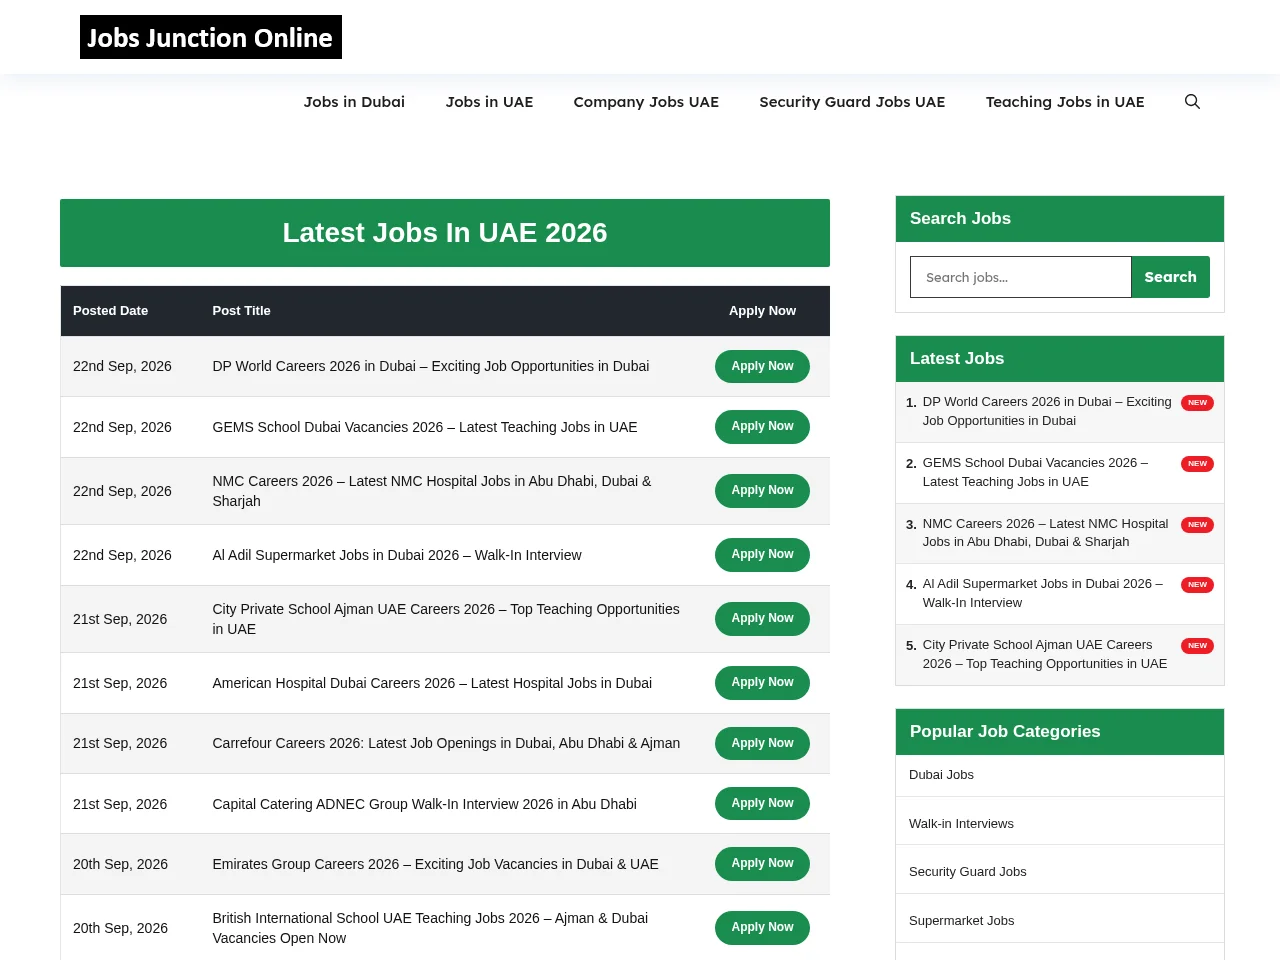Apply Now for Capital Catering ADNEC row
The width and height of the screenshot is (1280, 960).
[x=762, y=803]
